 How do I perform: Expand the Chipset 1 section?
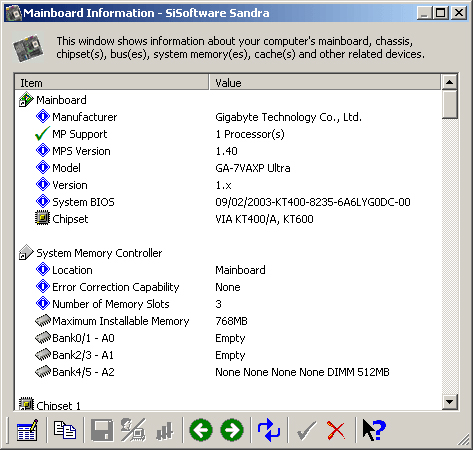pyautogui.click(x=26, y=404)
